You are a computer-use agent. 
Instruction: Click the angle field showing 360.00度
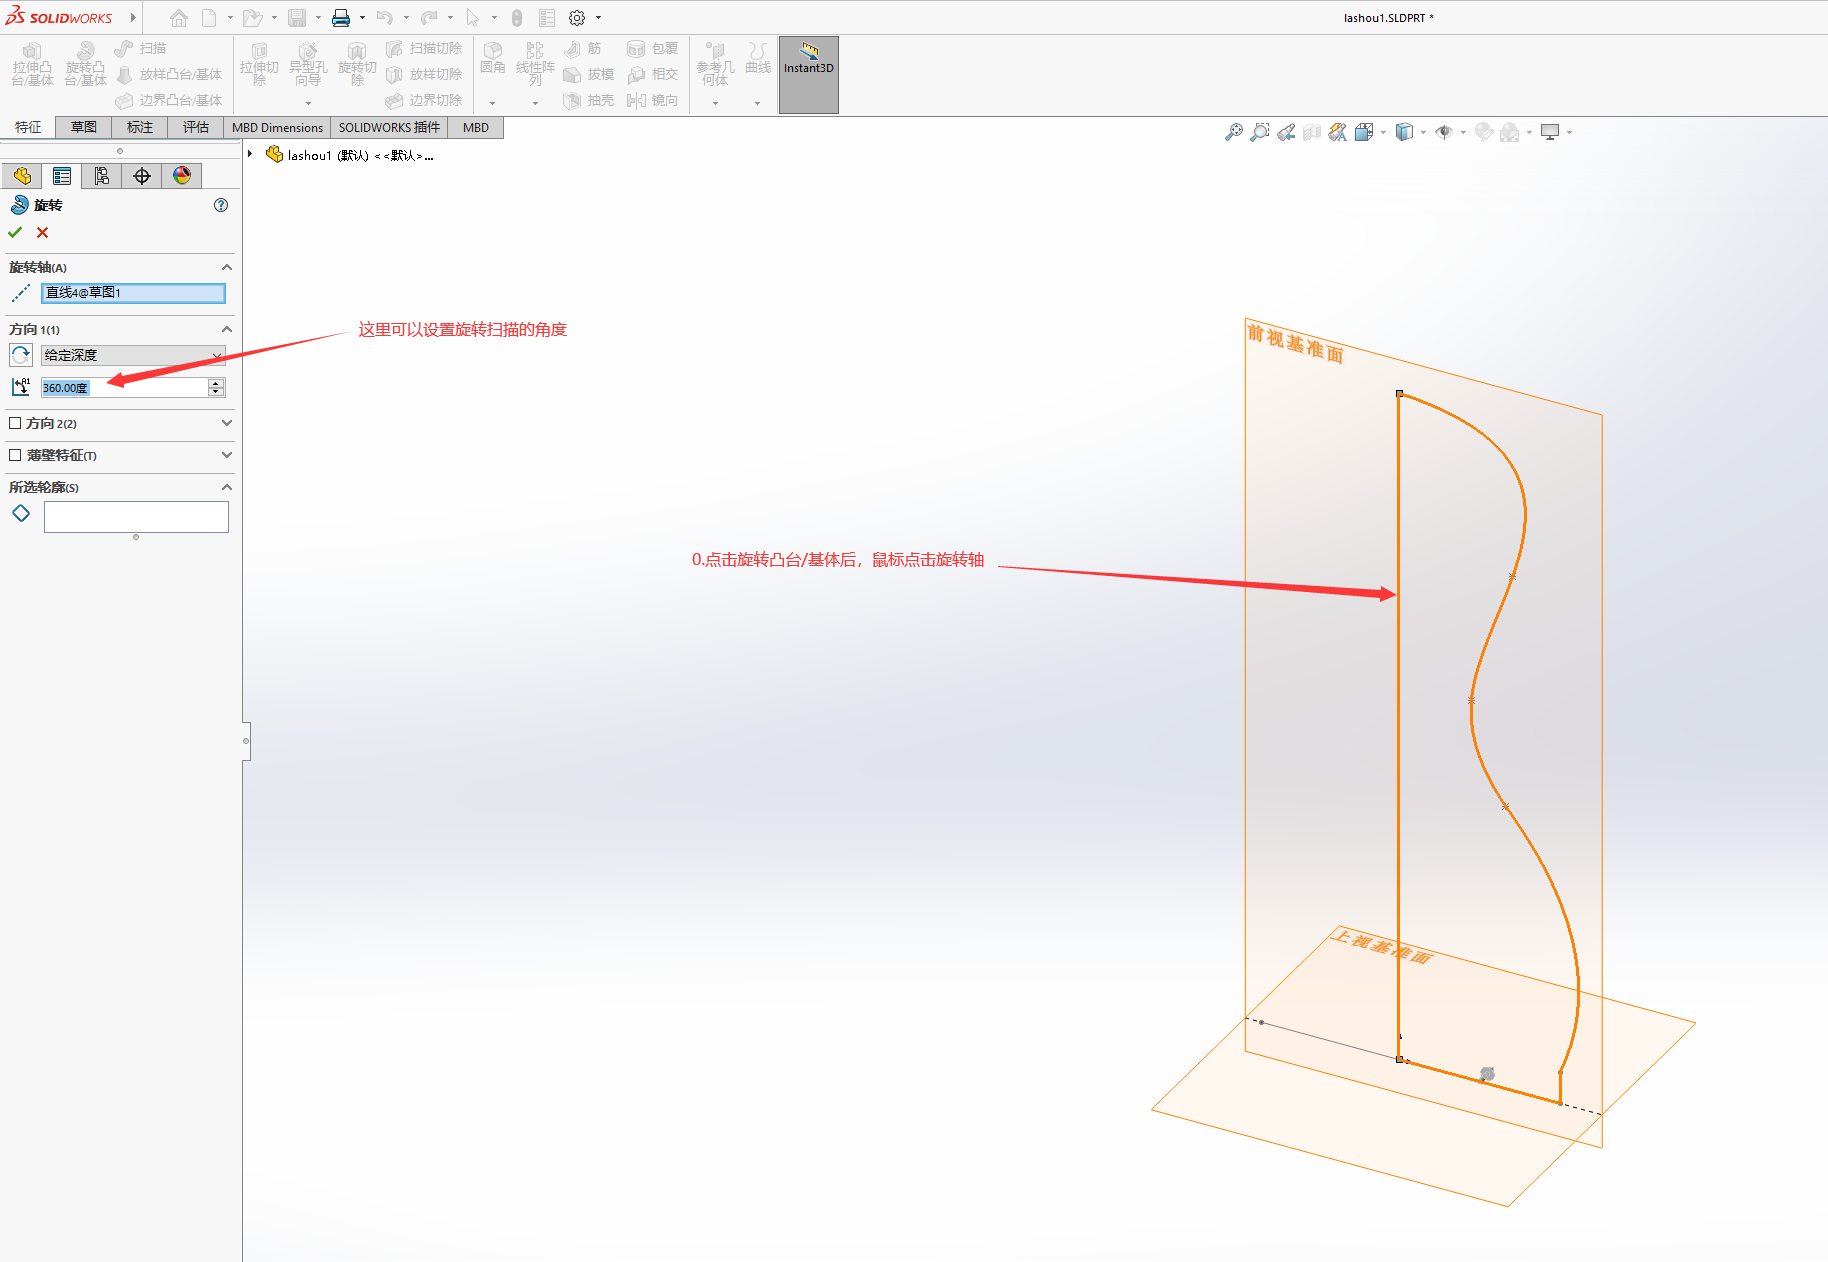(x=124, y=387)
